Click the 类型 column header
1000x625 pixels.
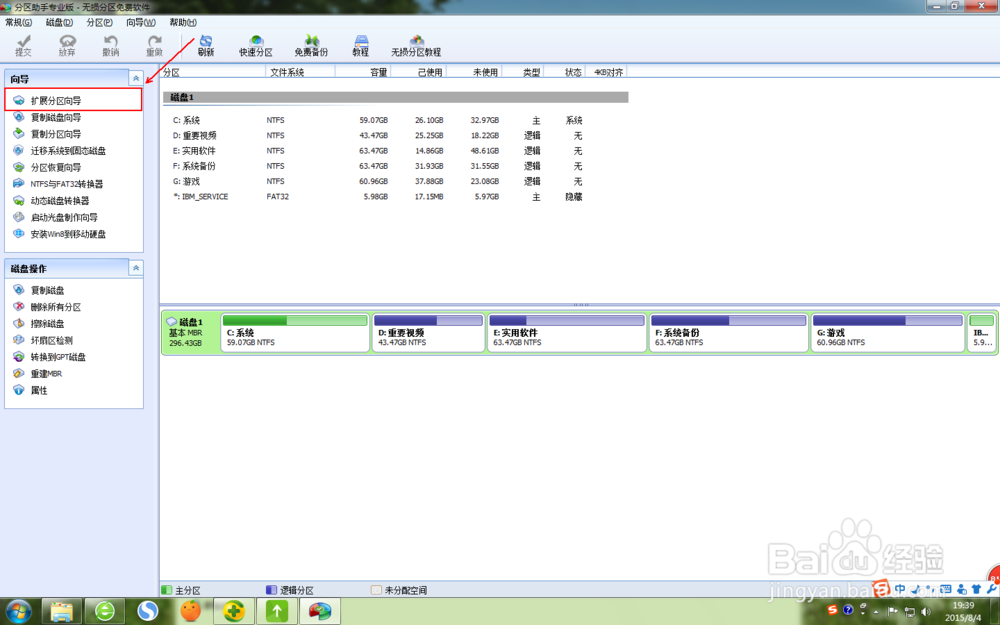click(523, 72)
